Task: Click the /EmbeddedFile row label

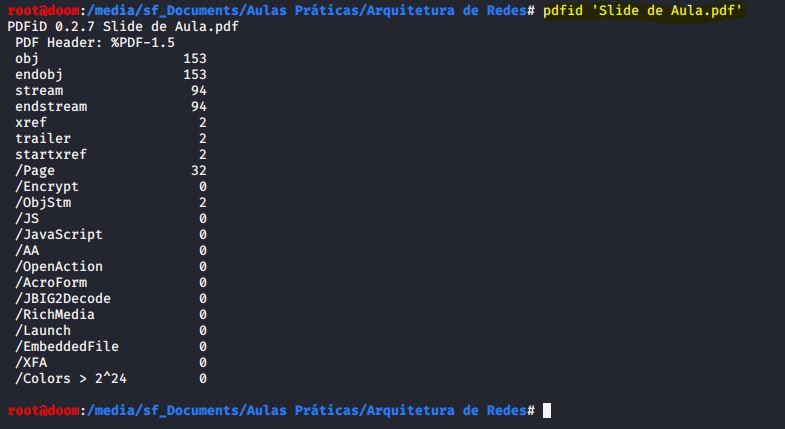Action: pos(67,346)
